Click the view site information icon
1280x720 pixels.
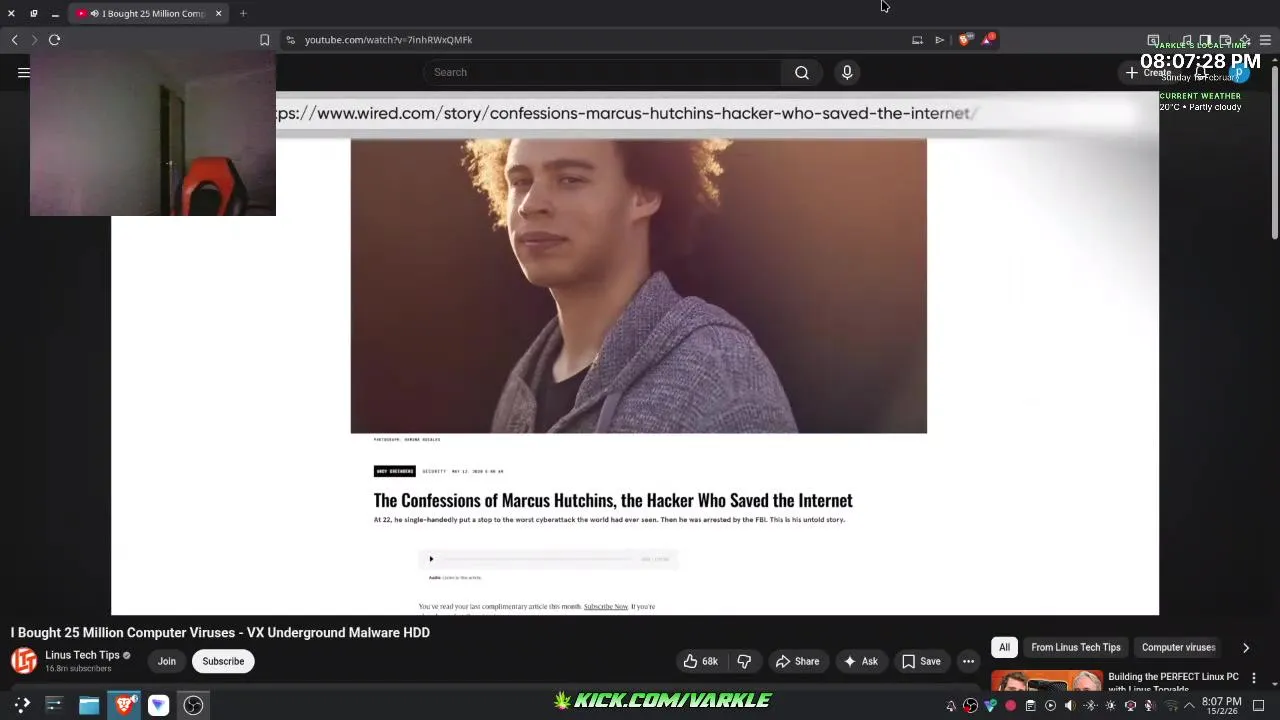[x=290, y=40]
